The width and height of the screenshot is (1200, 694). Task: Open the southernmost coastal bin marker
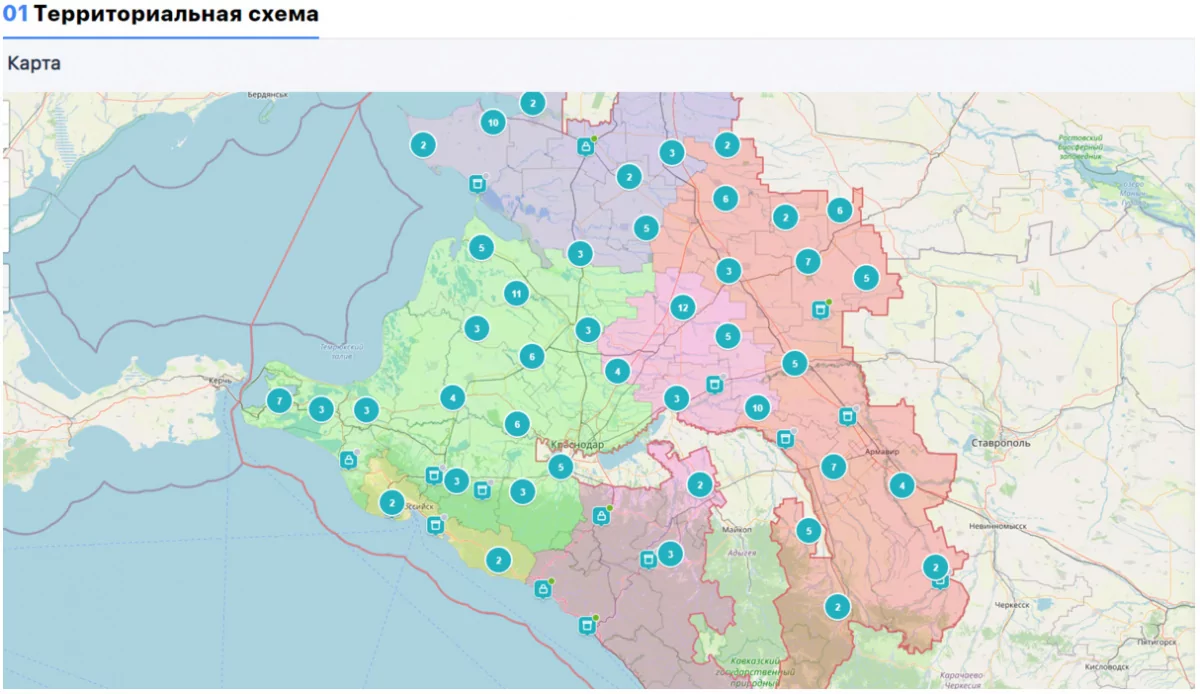tap(587, 626)
